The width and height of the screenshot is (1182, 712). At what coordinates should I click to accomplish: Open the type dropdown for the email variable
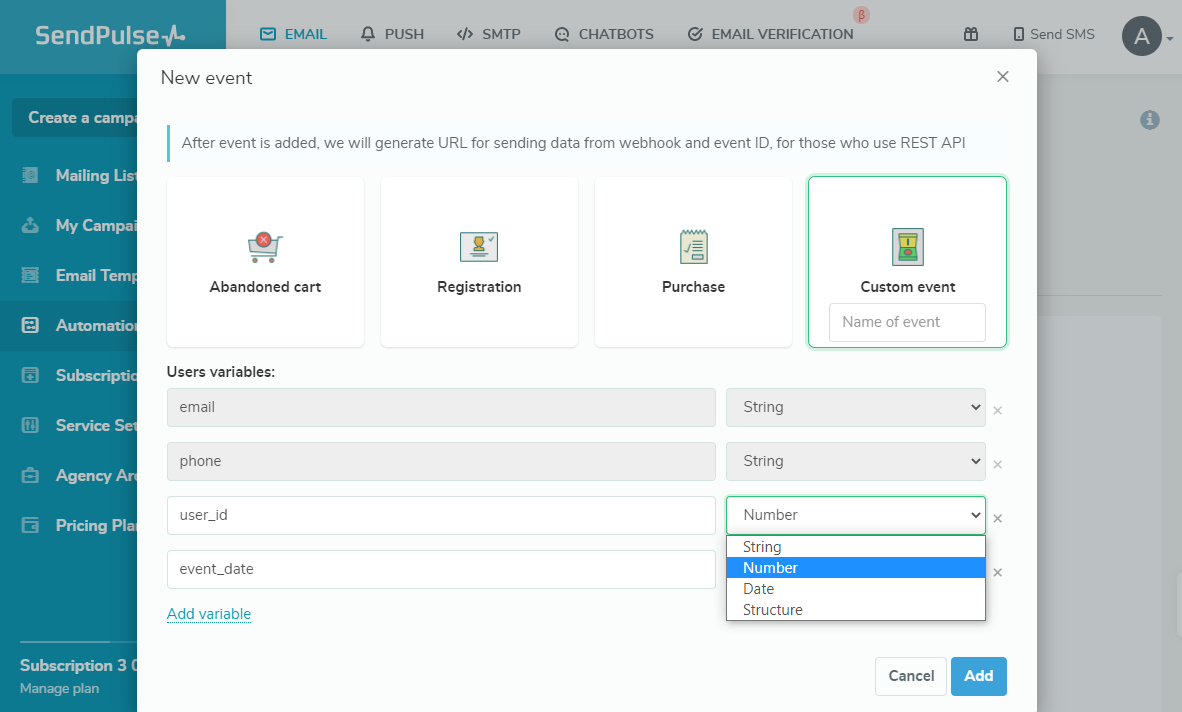(x=855, y=407)
